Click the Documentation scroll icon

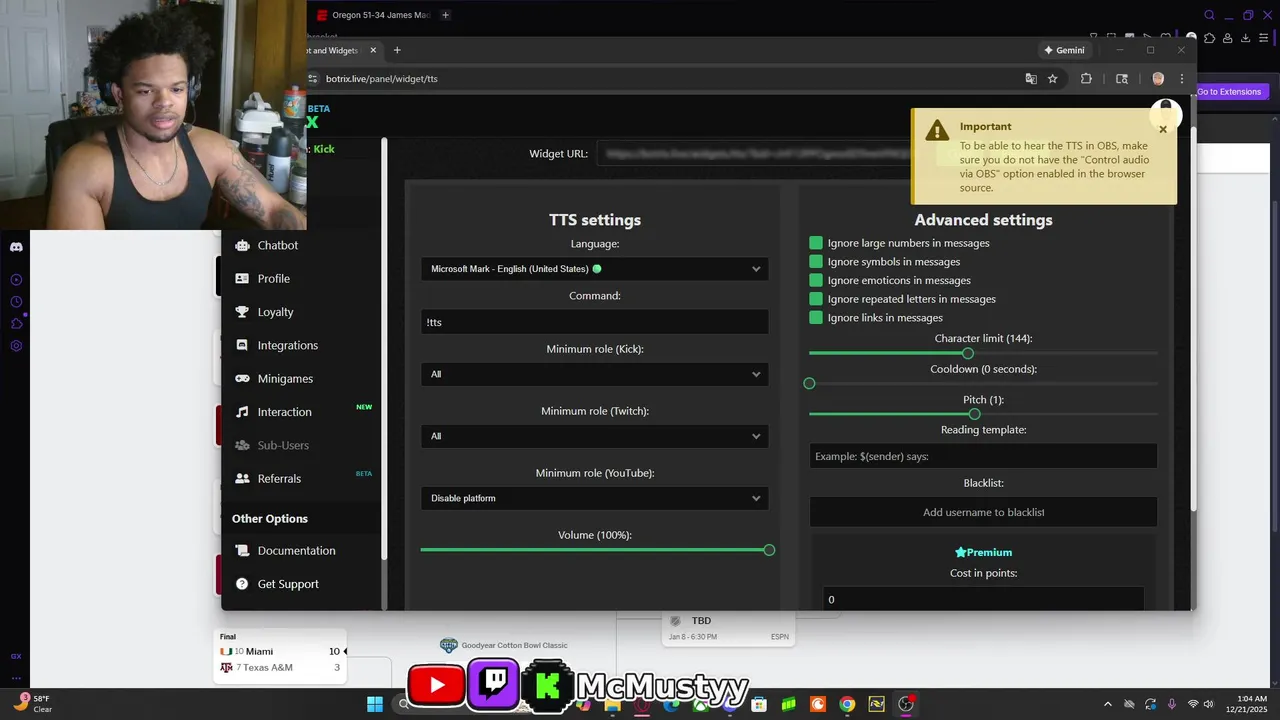[242, 550]
